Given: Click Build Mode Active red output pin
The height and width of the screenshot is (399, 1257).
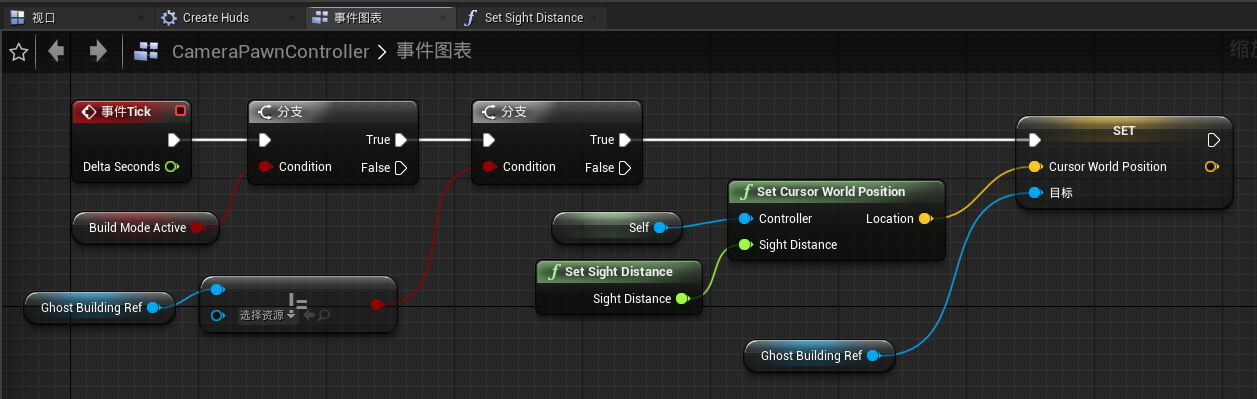Looking at the screenshot, I should click(198, 228).
